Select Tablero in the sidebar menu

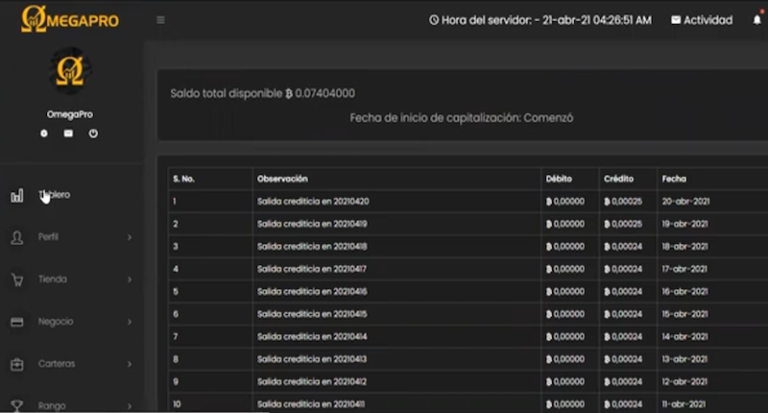point(55,195)
